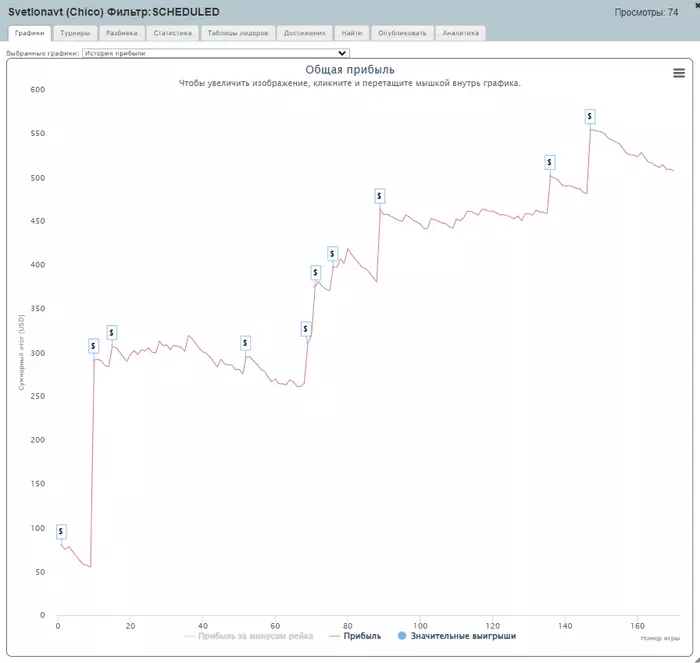Open the Опубликовать tab
The width and height of the screenshot is (700, 663).
(x=402, y=33)
